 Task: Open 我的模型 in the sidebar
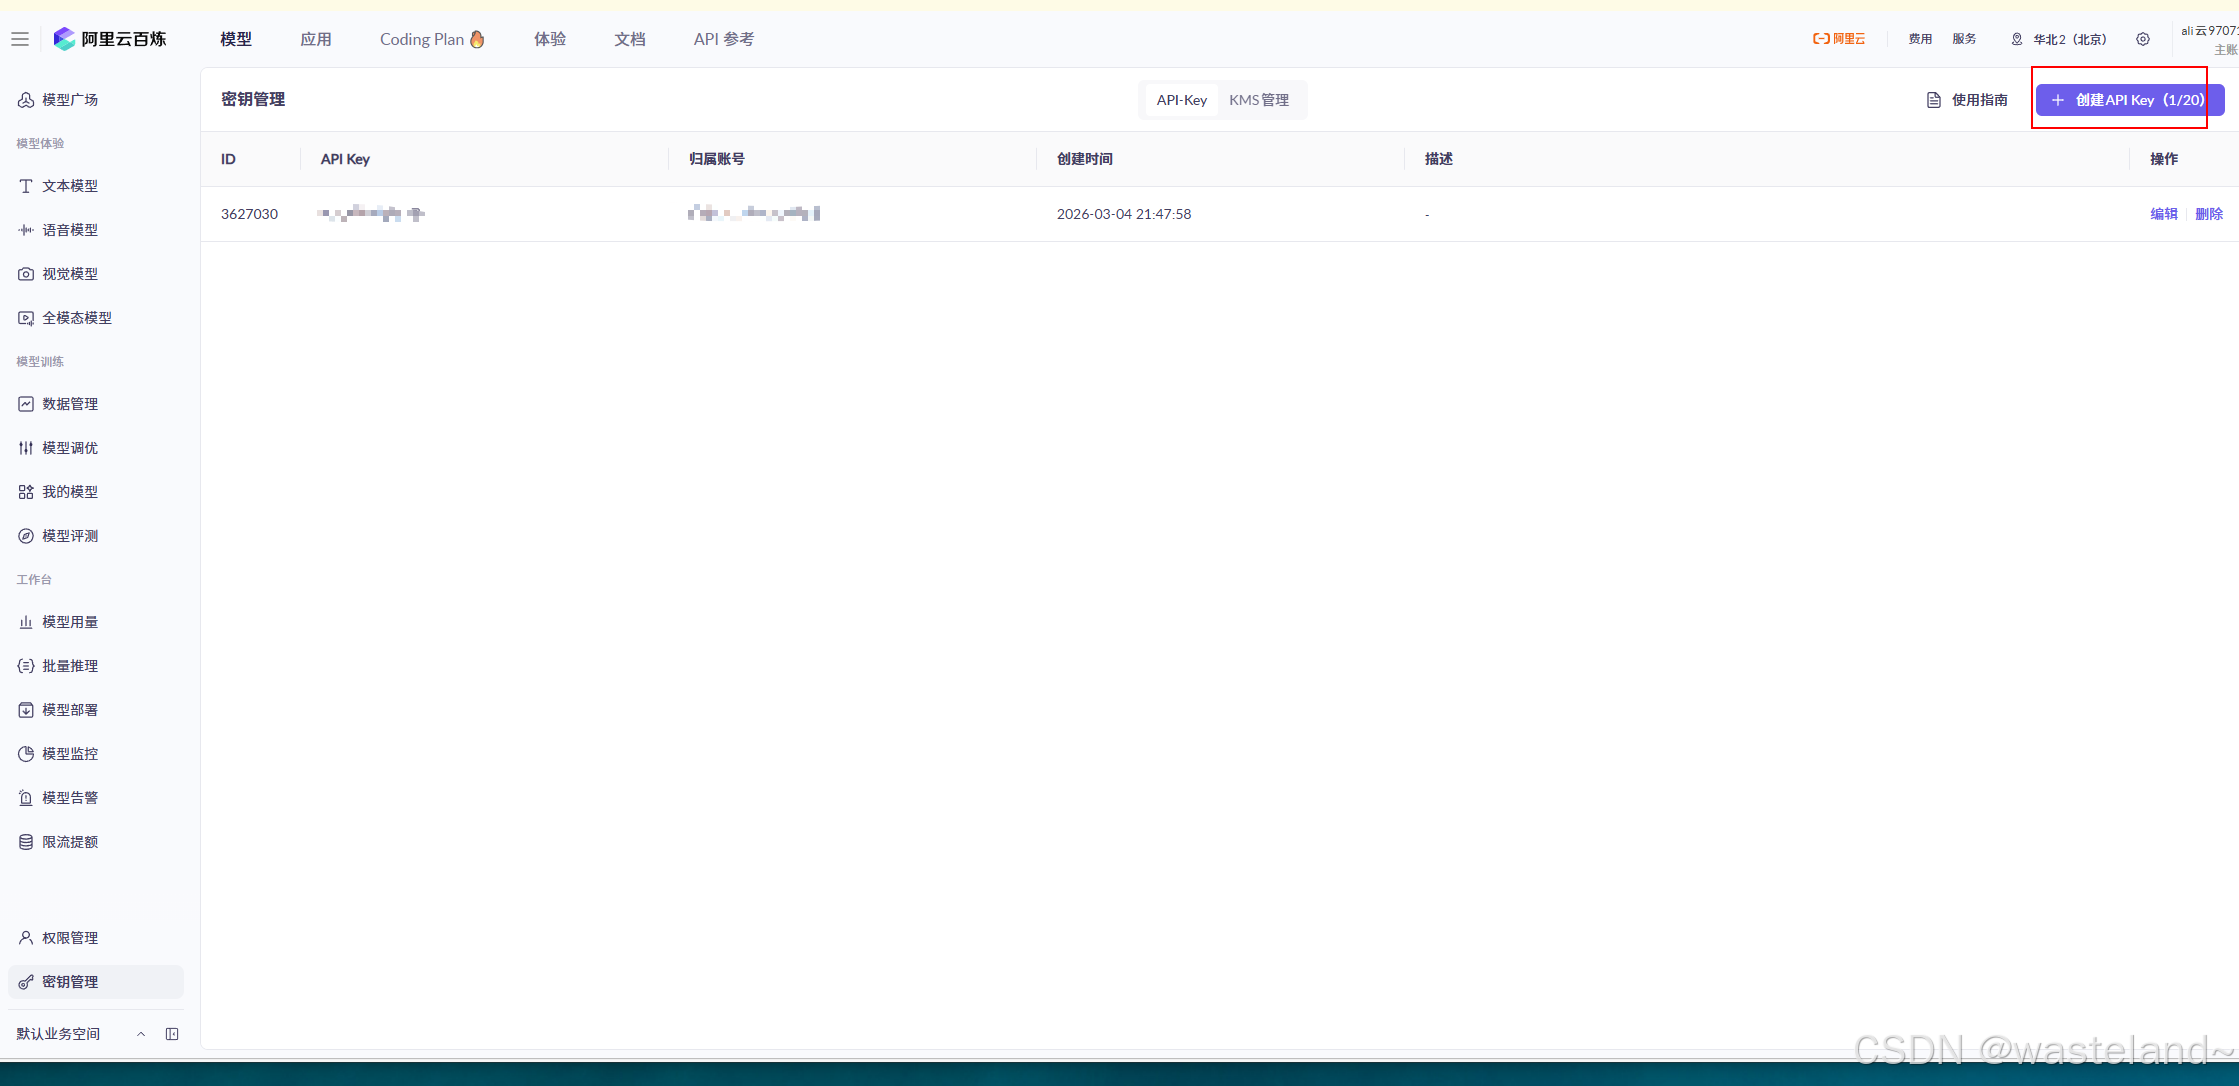click(70, 491)
